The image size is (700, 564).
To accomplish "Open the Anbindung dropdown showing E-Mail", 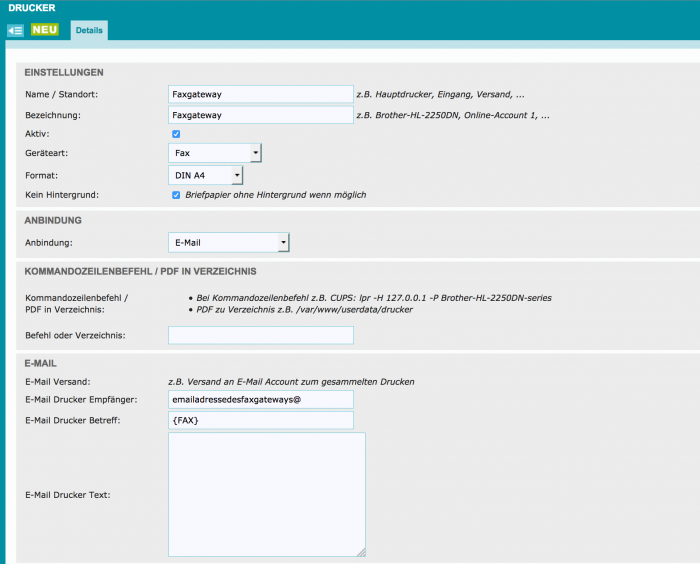I will (x=229, y=242).
